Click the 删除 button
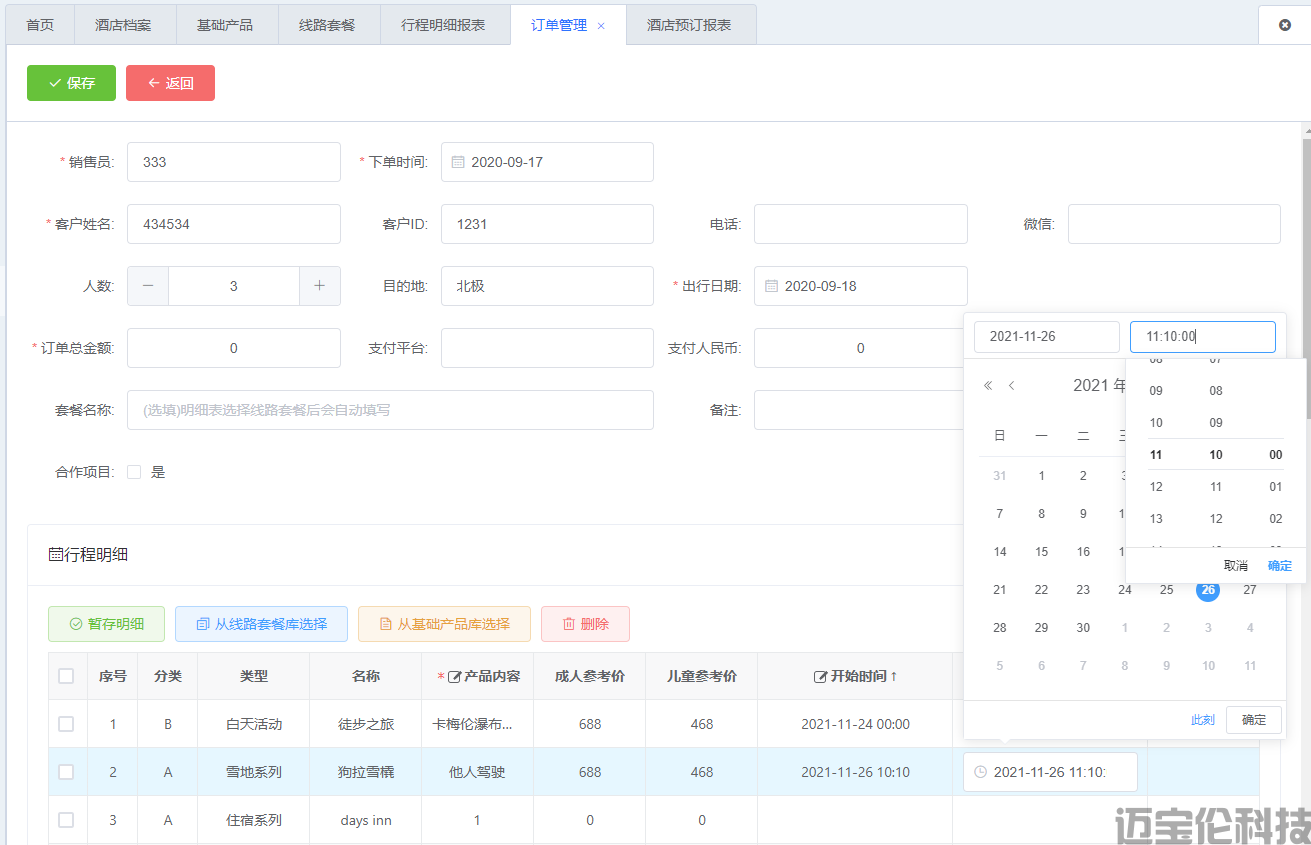The image size is (1311, 845). coord(585,624)
